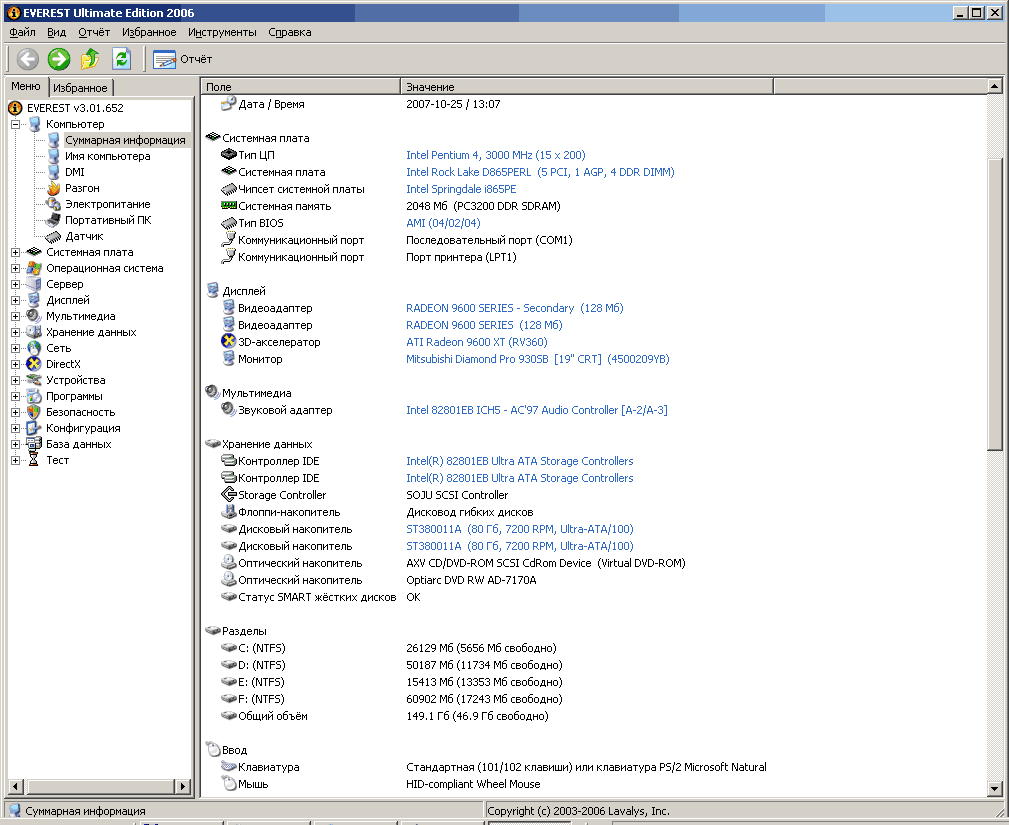Expand the Операционная система tree node
The image size is (1009, 825).
15,268
